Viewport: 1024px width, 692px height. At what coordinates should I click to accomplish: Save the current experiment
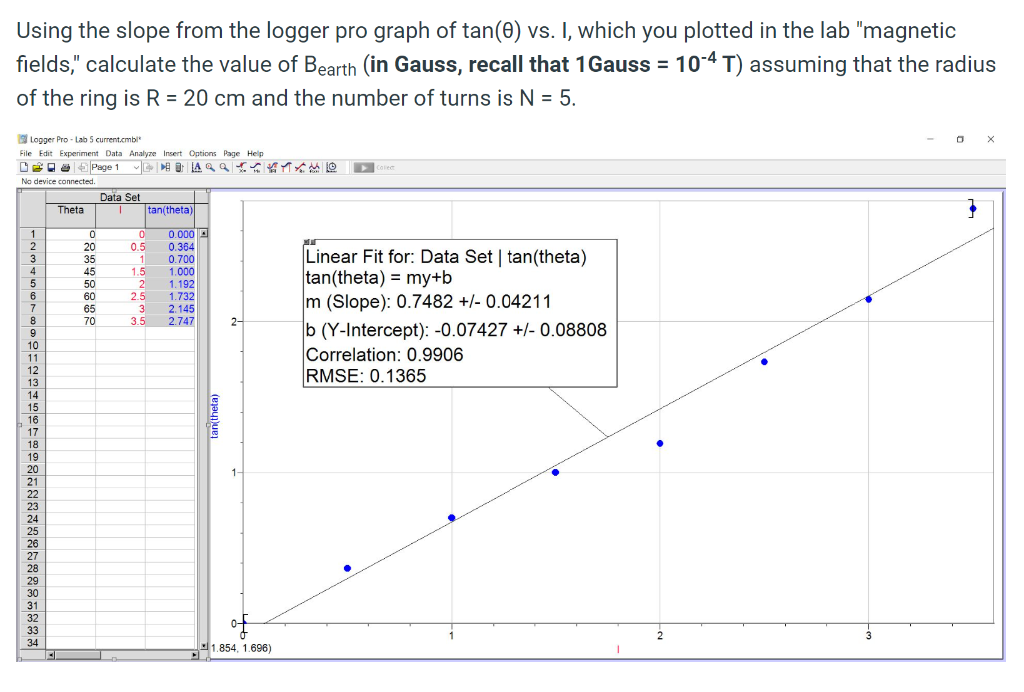pyautogui.click(x=51, y=167)
